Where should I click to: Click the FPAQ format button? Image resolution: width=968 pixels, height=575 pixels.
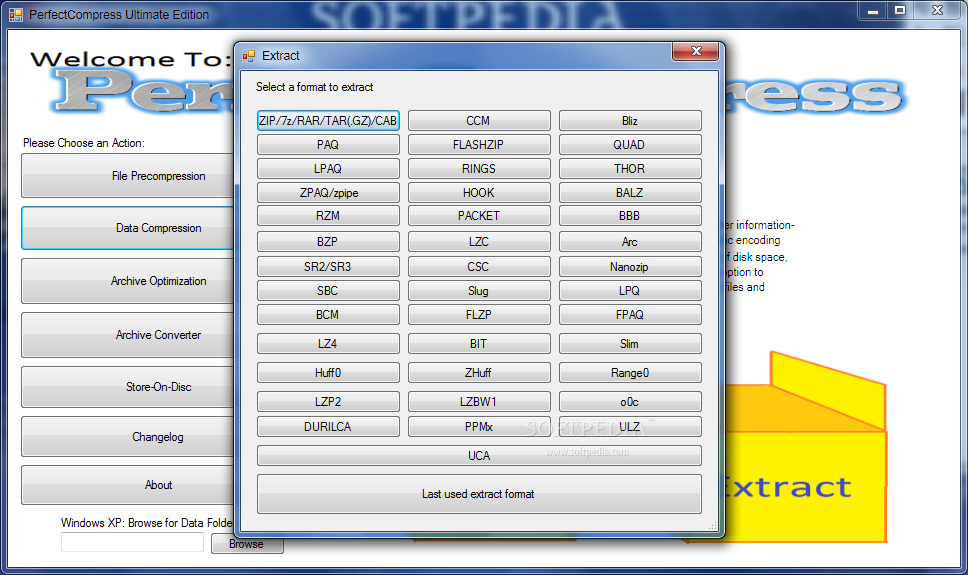click(x=630, y=314)
